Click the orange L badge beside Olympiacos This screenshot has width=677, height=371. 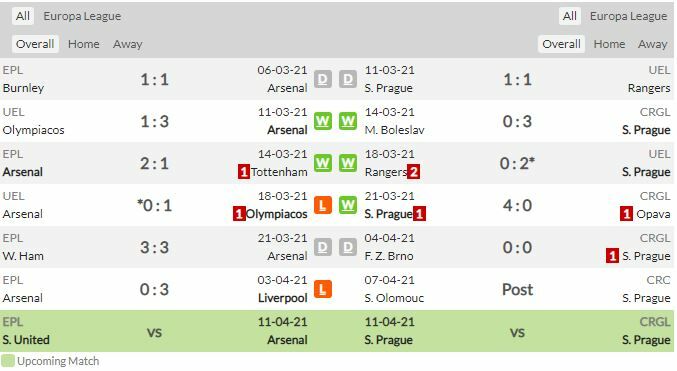pos(323,205)
